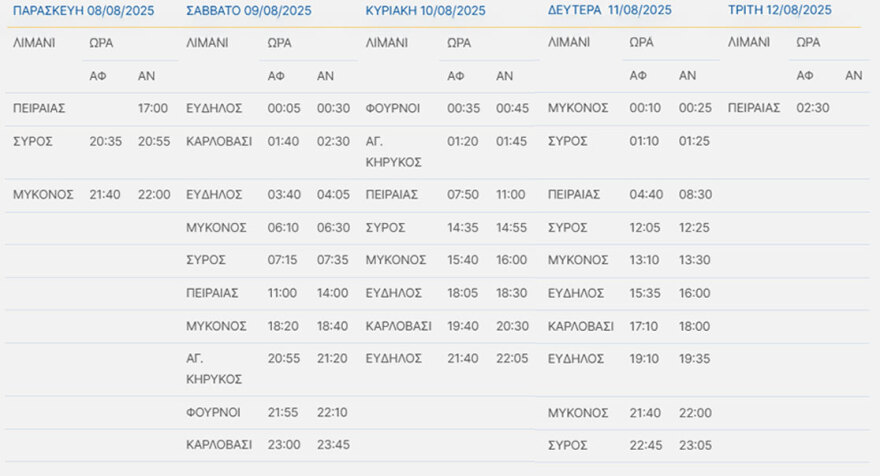Click the 07:50 ΠΕΙΡΑΙΑΣ time on ΚΥΡΙΑΚΗ
880x476 pixels.
(462, 195)
